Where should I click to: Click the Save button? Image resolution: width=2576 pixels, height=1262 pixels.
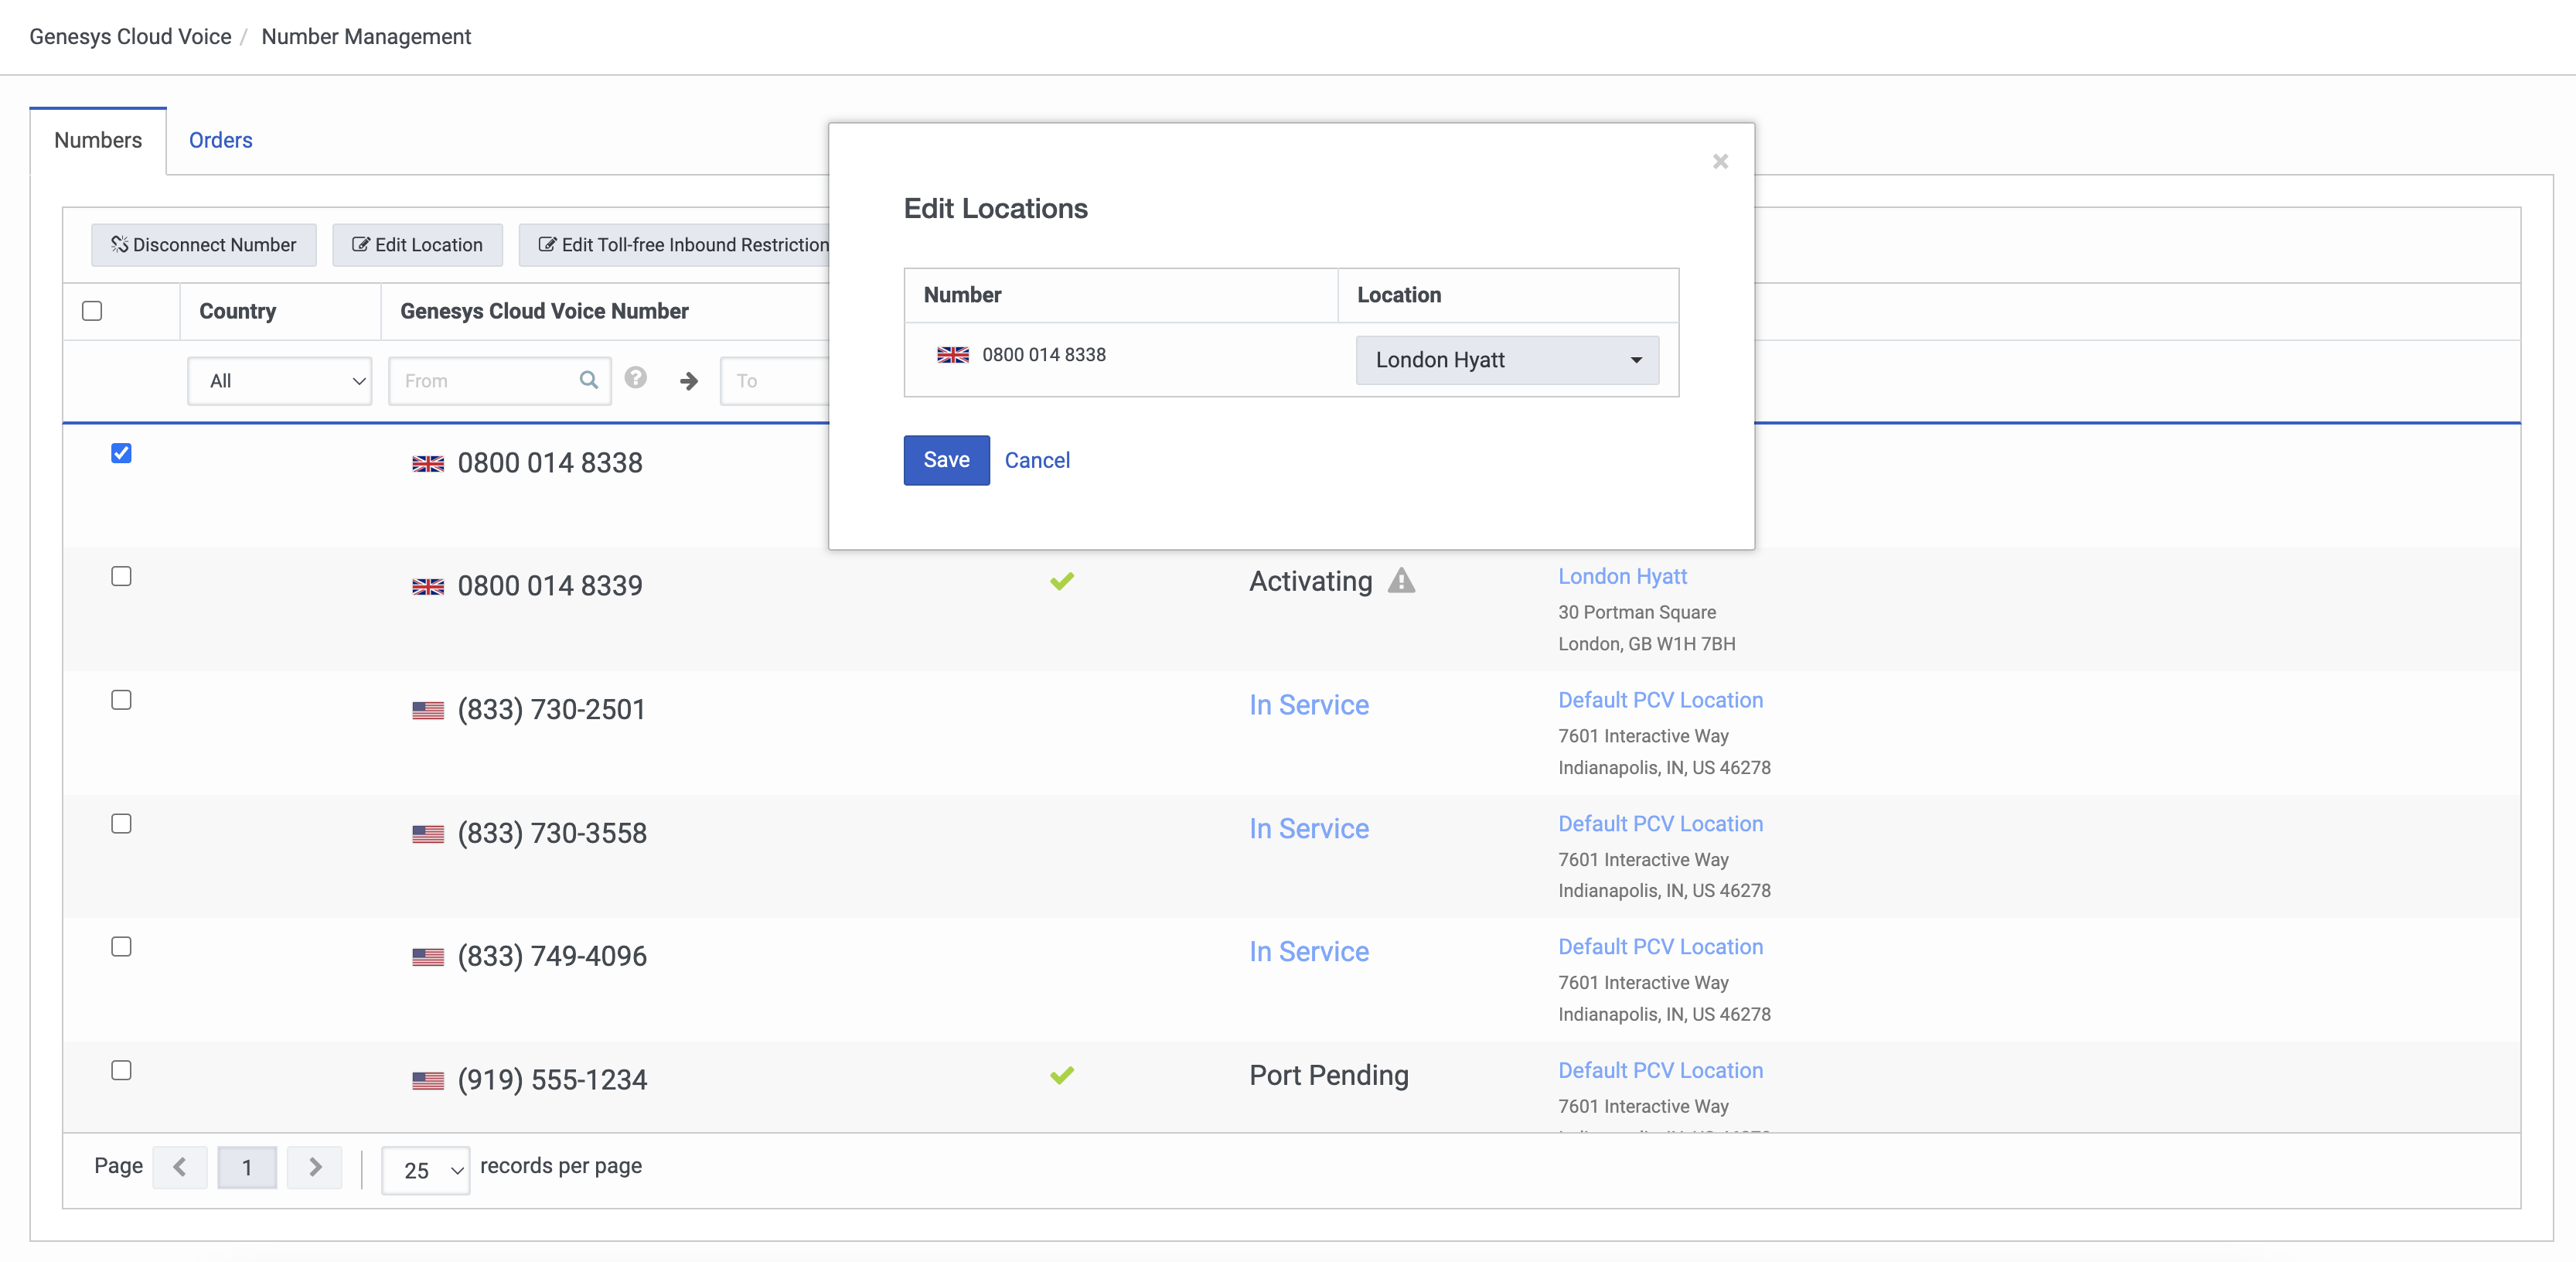pos(946,460)
